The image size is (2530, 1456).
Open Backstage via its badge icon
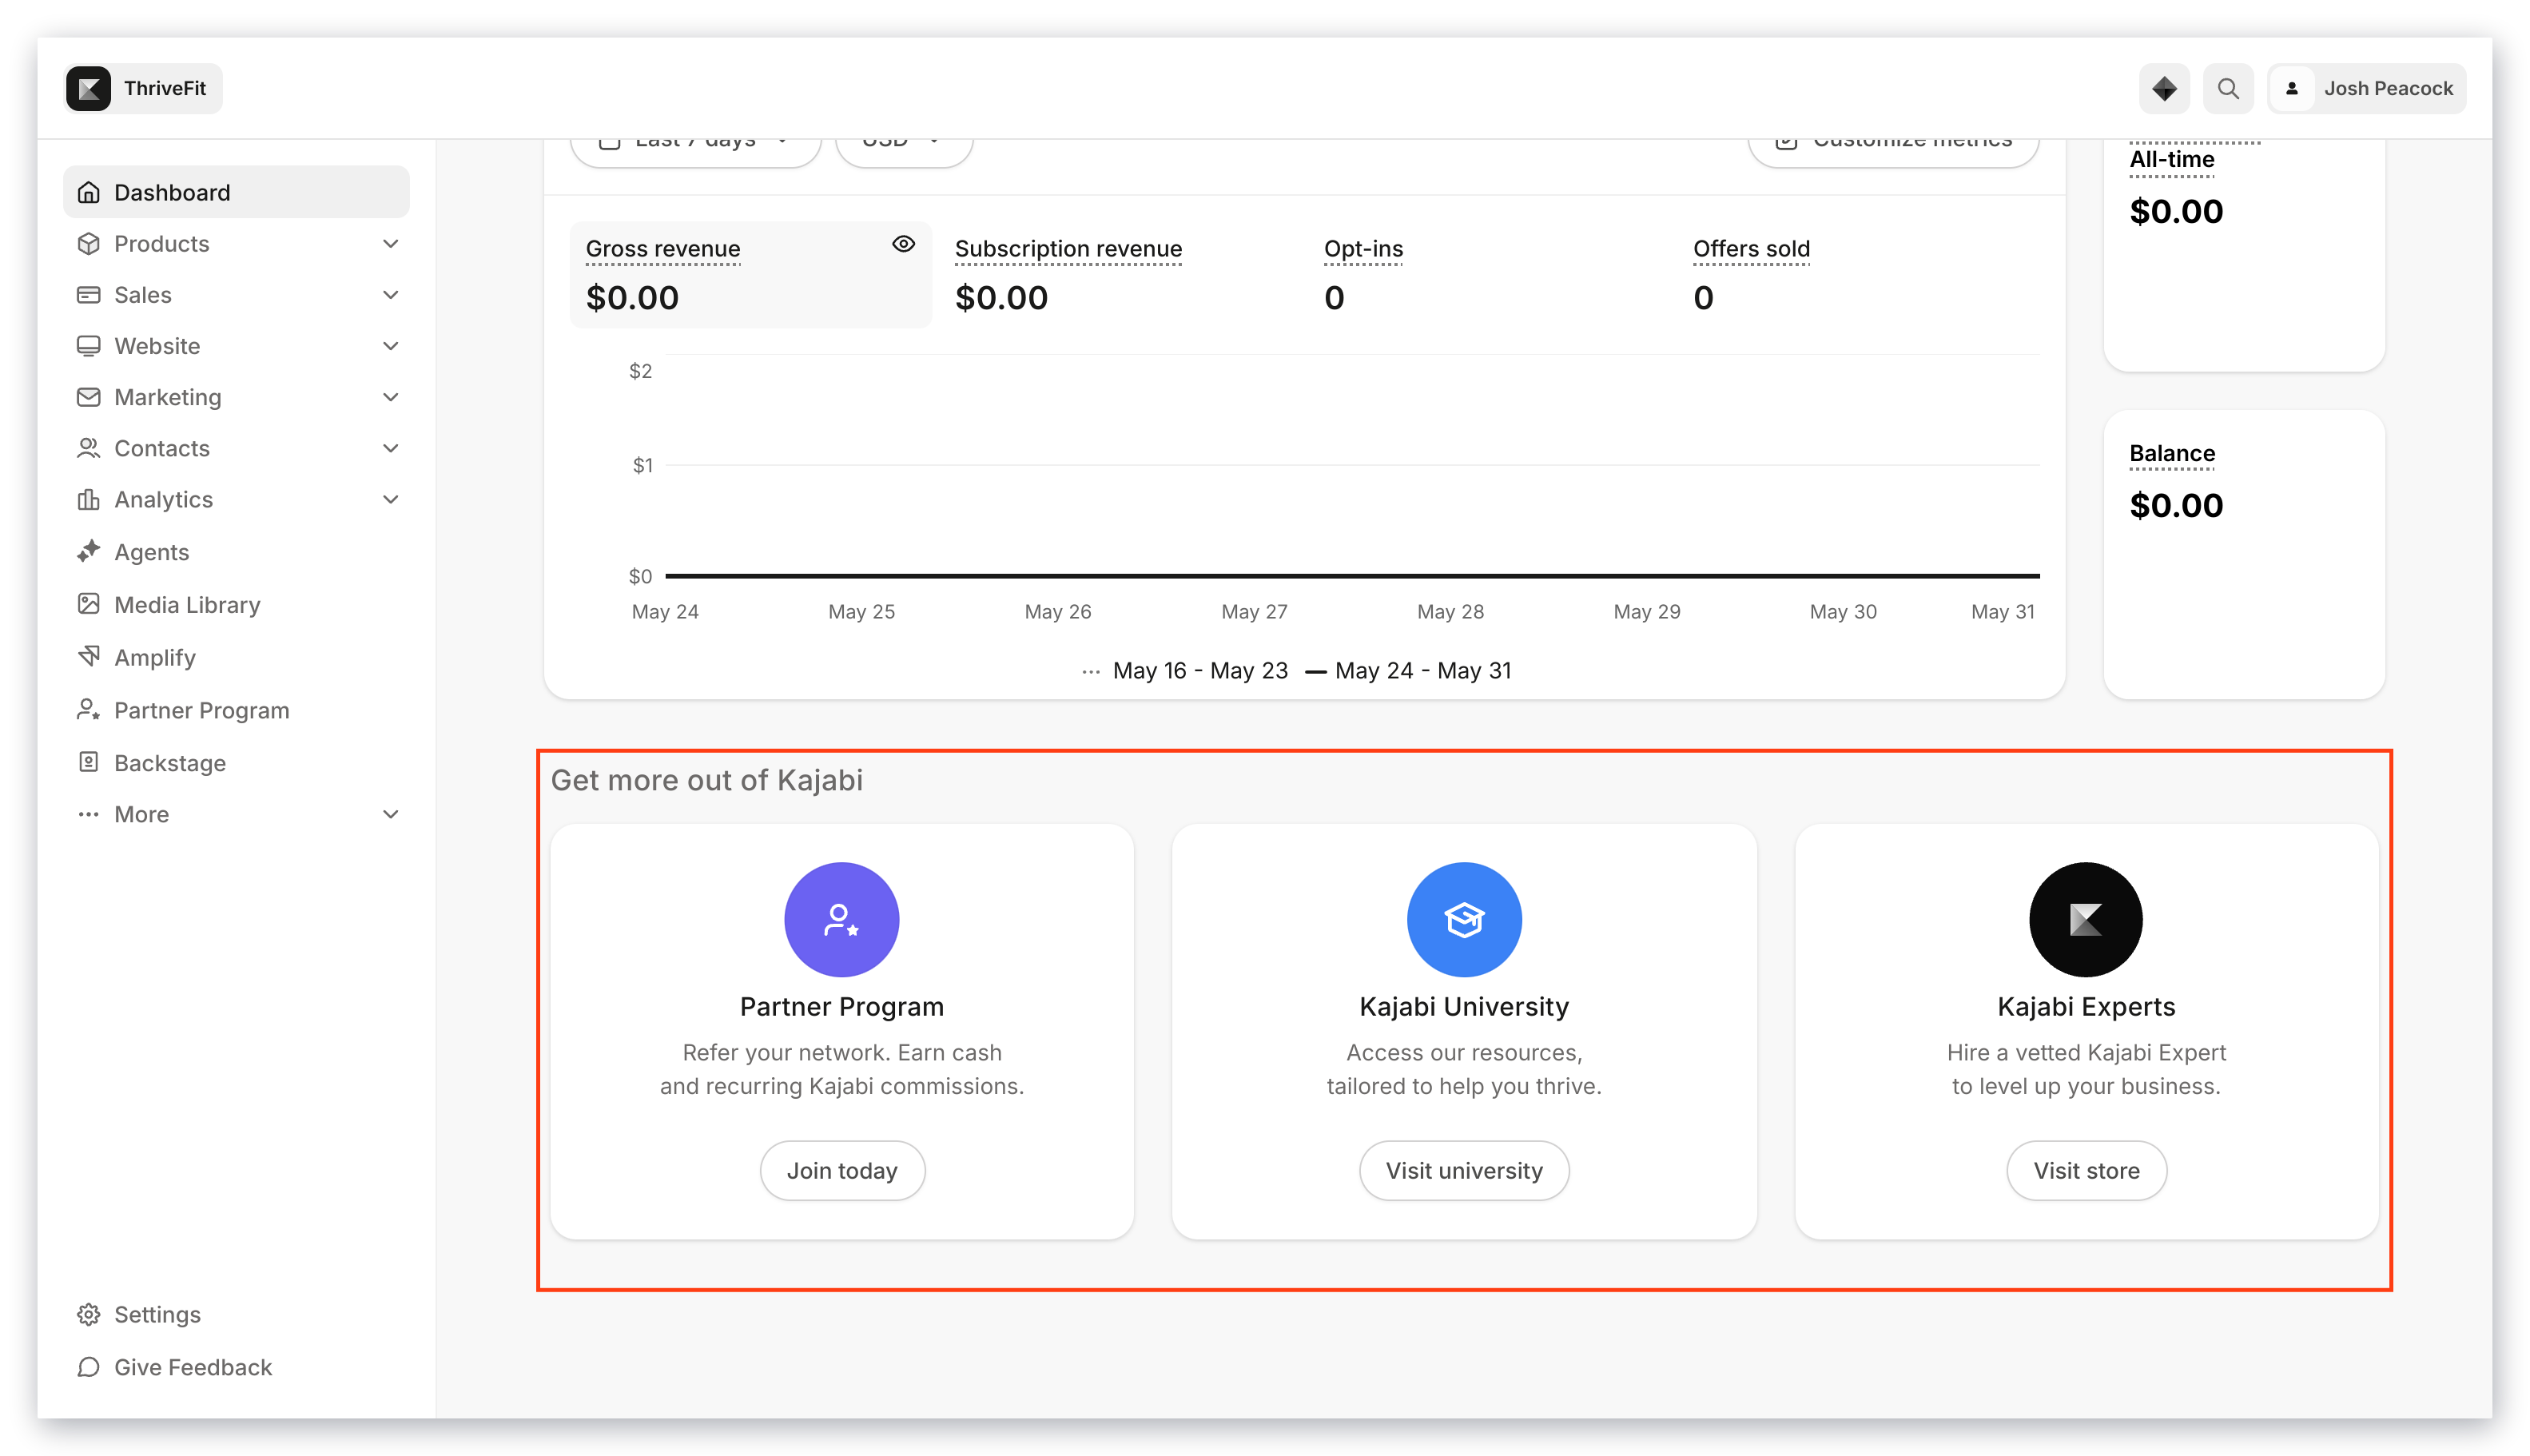(x=89, y=762)
